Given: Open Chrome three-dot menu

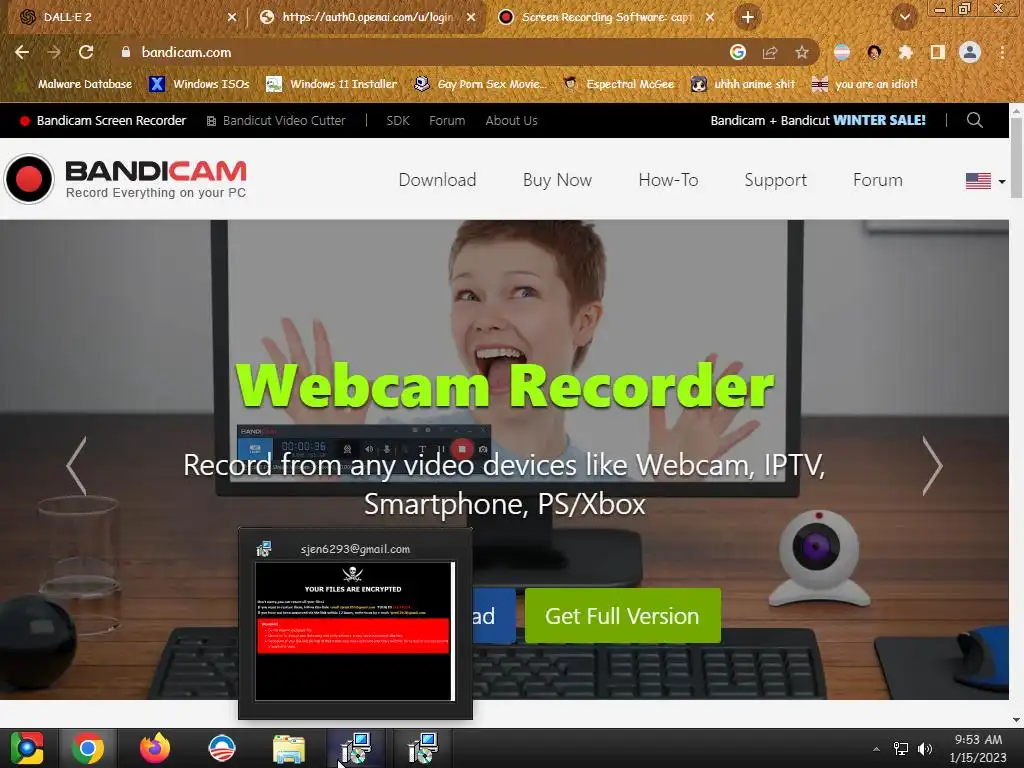Looking at the screenshot, I should click(1002, 52).
